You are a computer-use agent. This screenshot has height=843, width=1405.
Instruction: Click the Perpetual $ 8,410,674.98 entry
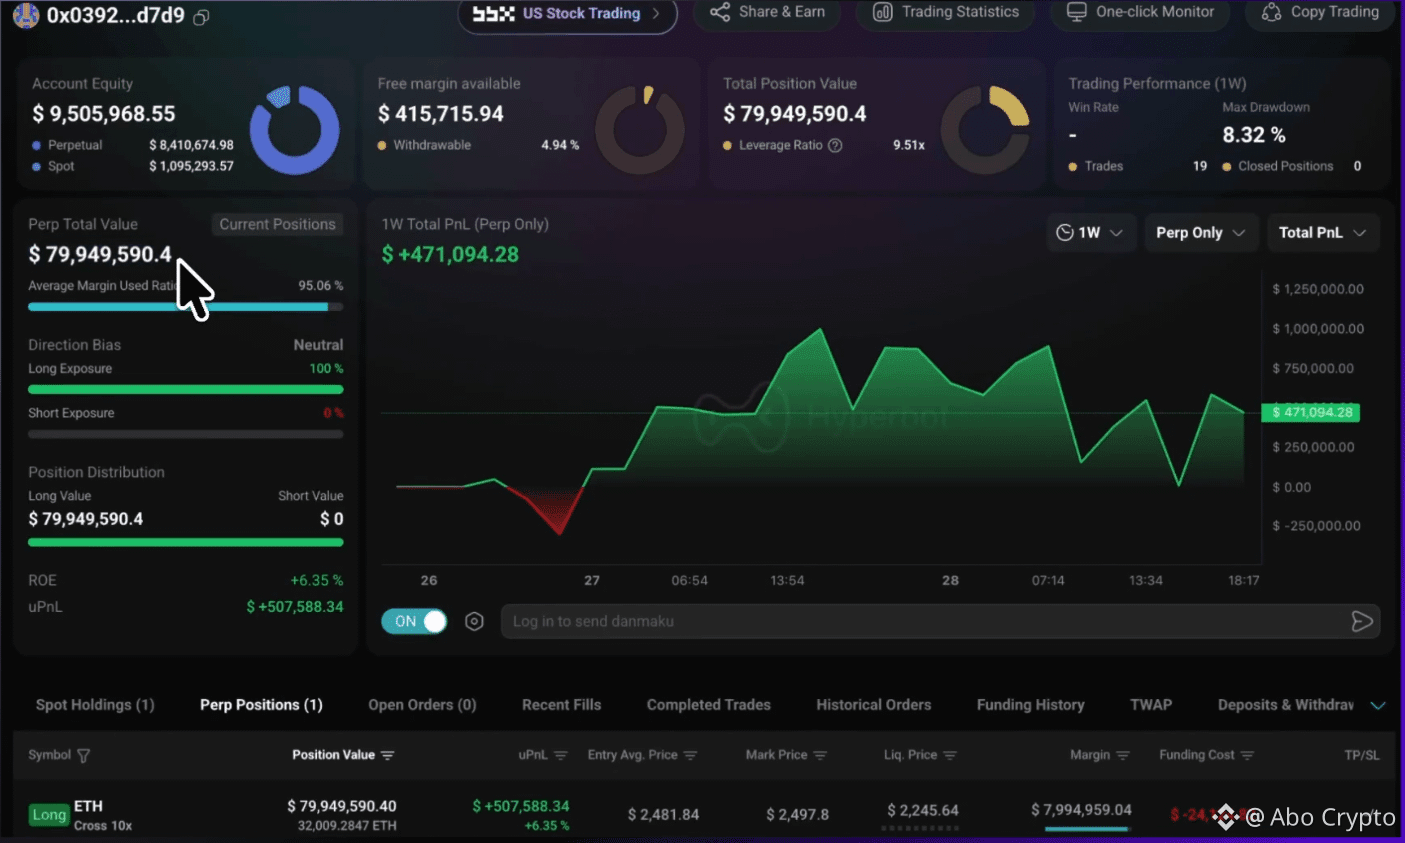[x=132, y=145]
